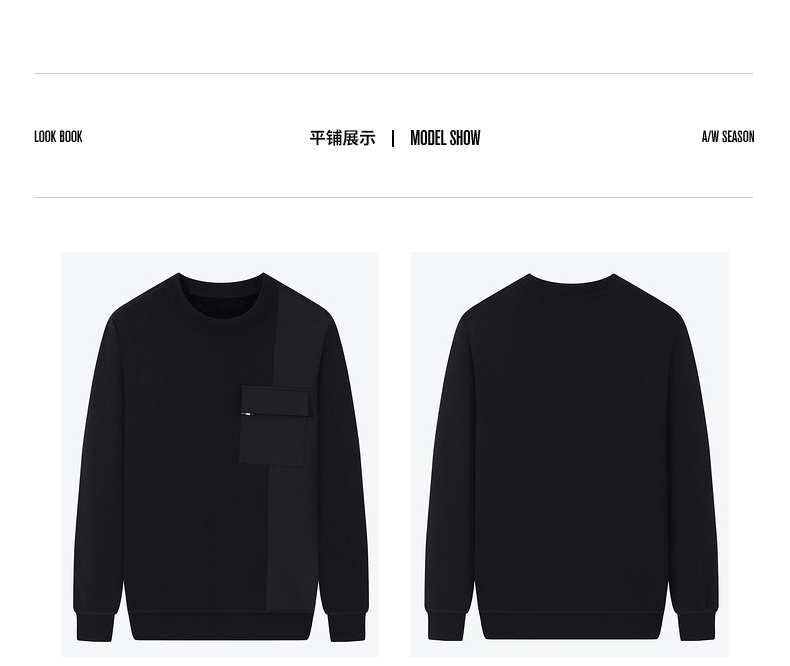Viewport: 790px width, 666px height.
Task: Click the A/W SEASON label
Action: (x=728, y=137)
